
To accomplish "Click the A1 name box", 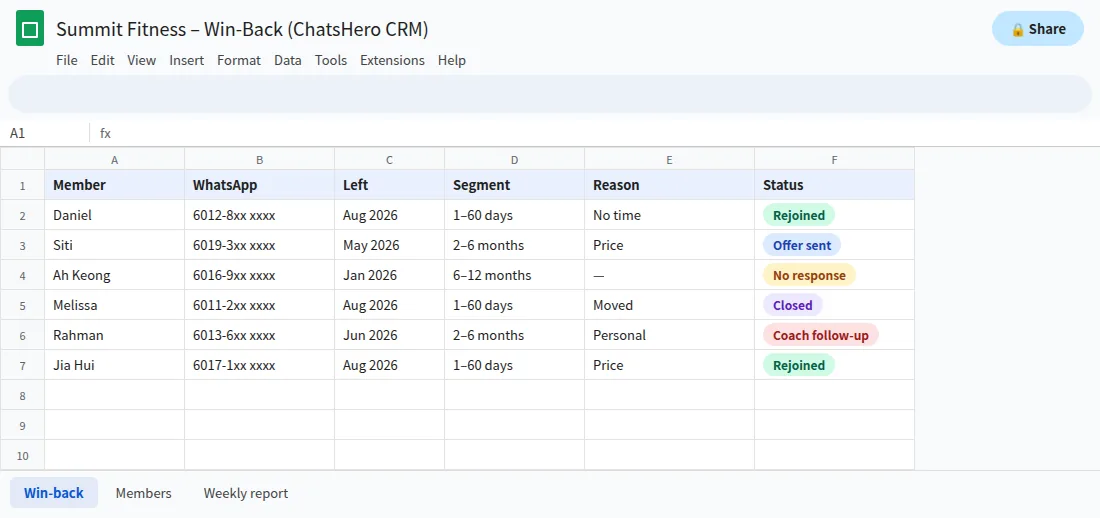I will [x=45, y=133].
